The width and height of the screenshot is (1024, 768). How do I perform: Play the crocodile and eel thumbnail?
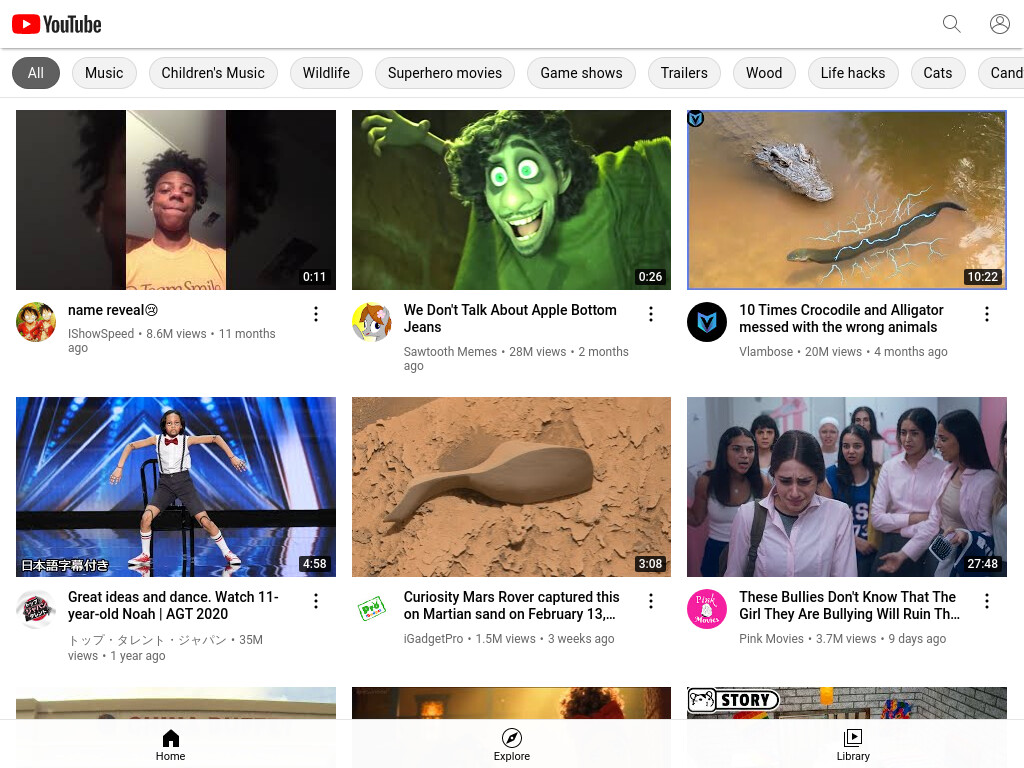point(847,200)
